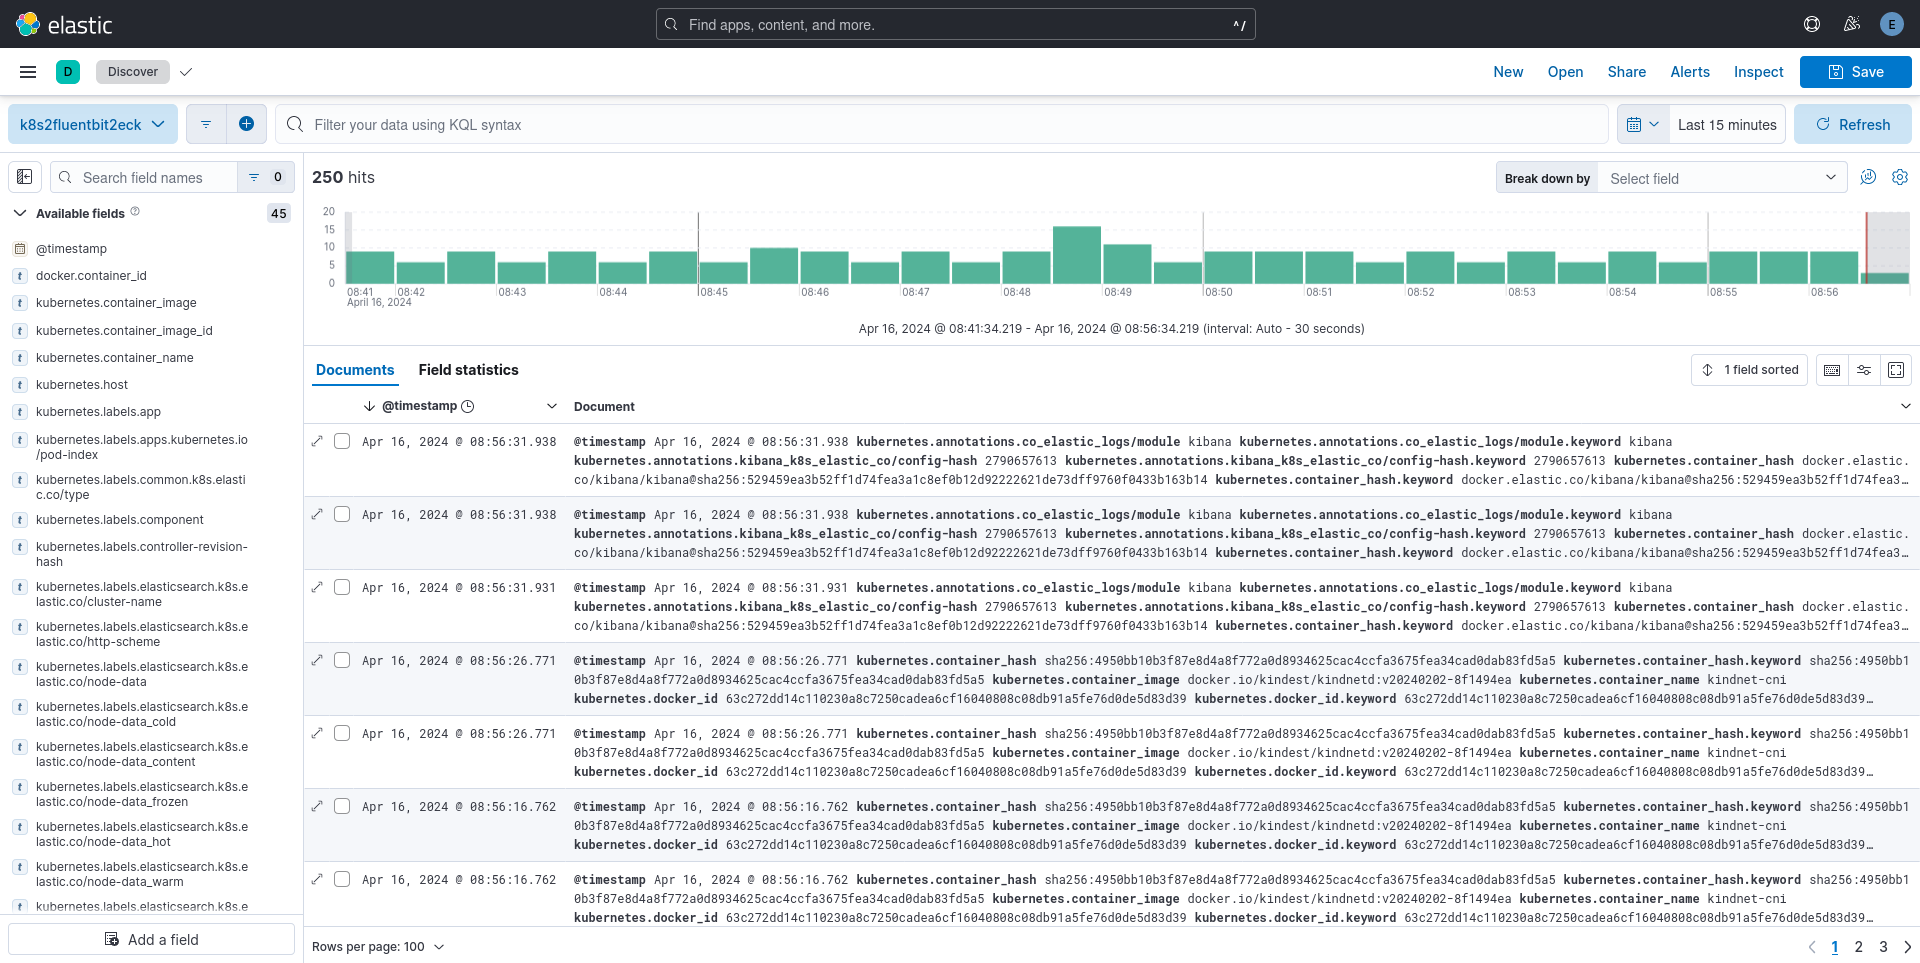Go to results page 2
Viewport: 1920px width, 963px height.
(x=1858, y=946)
